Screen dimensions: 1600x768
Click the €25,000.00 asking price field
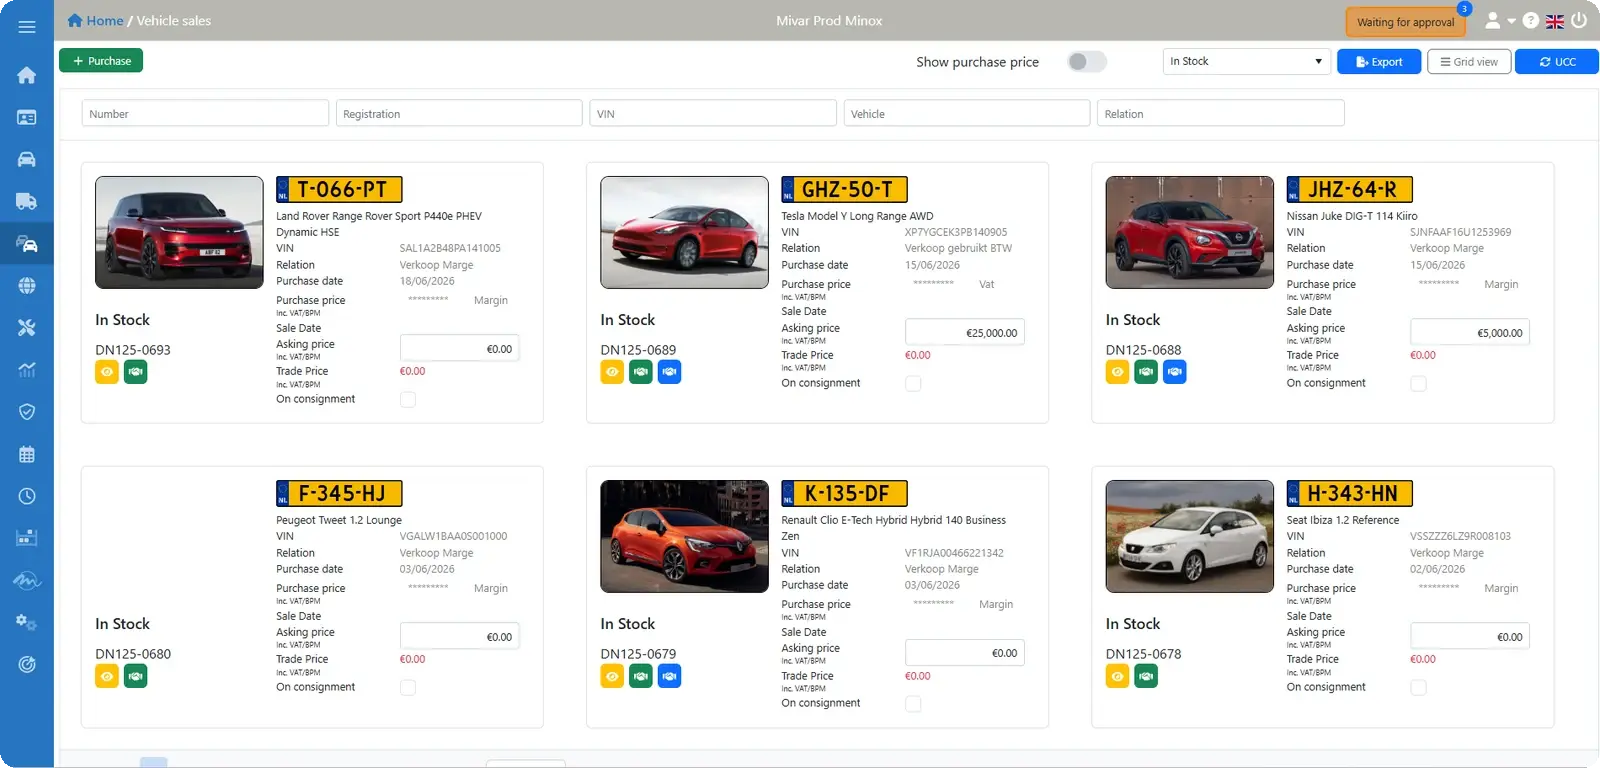tap(965, 332)
